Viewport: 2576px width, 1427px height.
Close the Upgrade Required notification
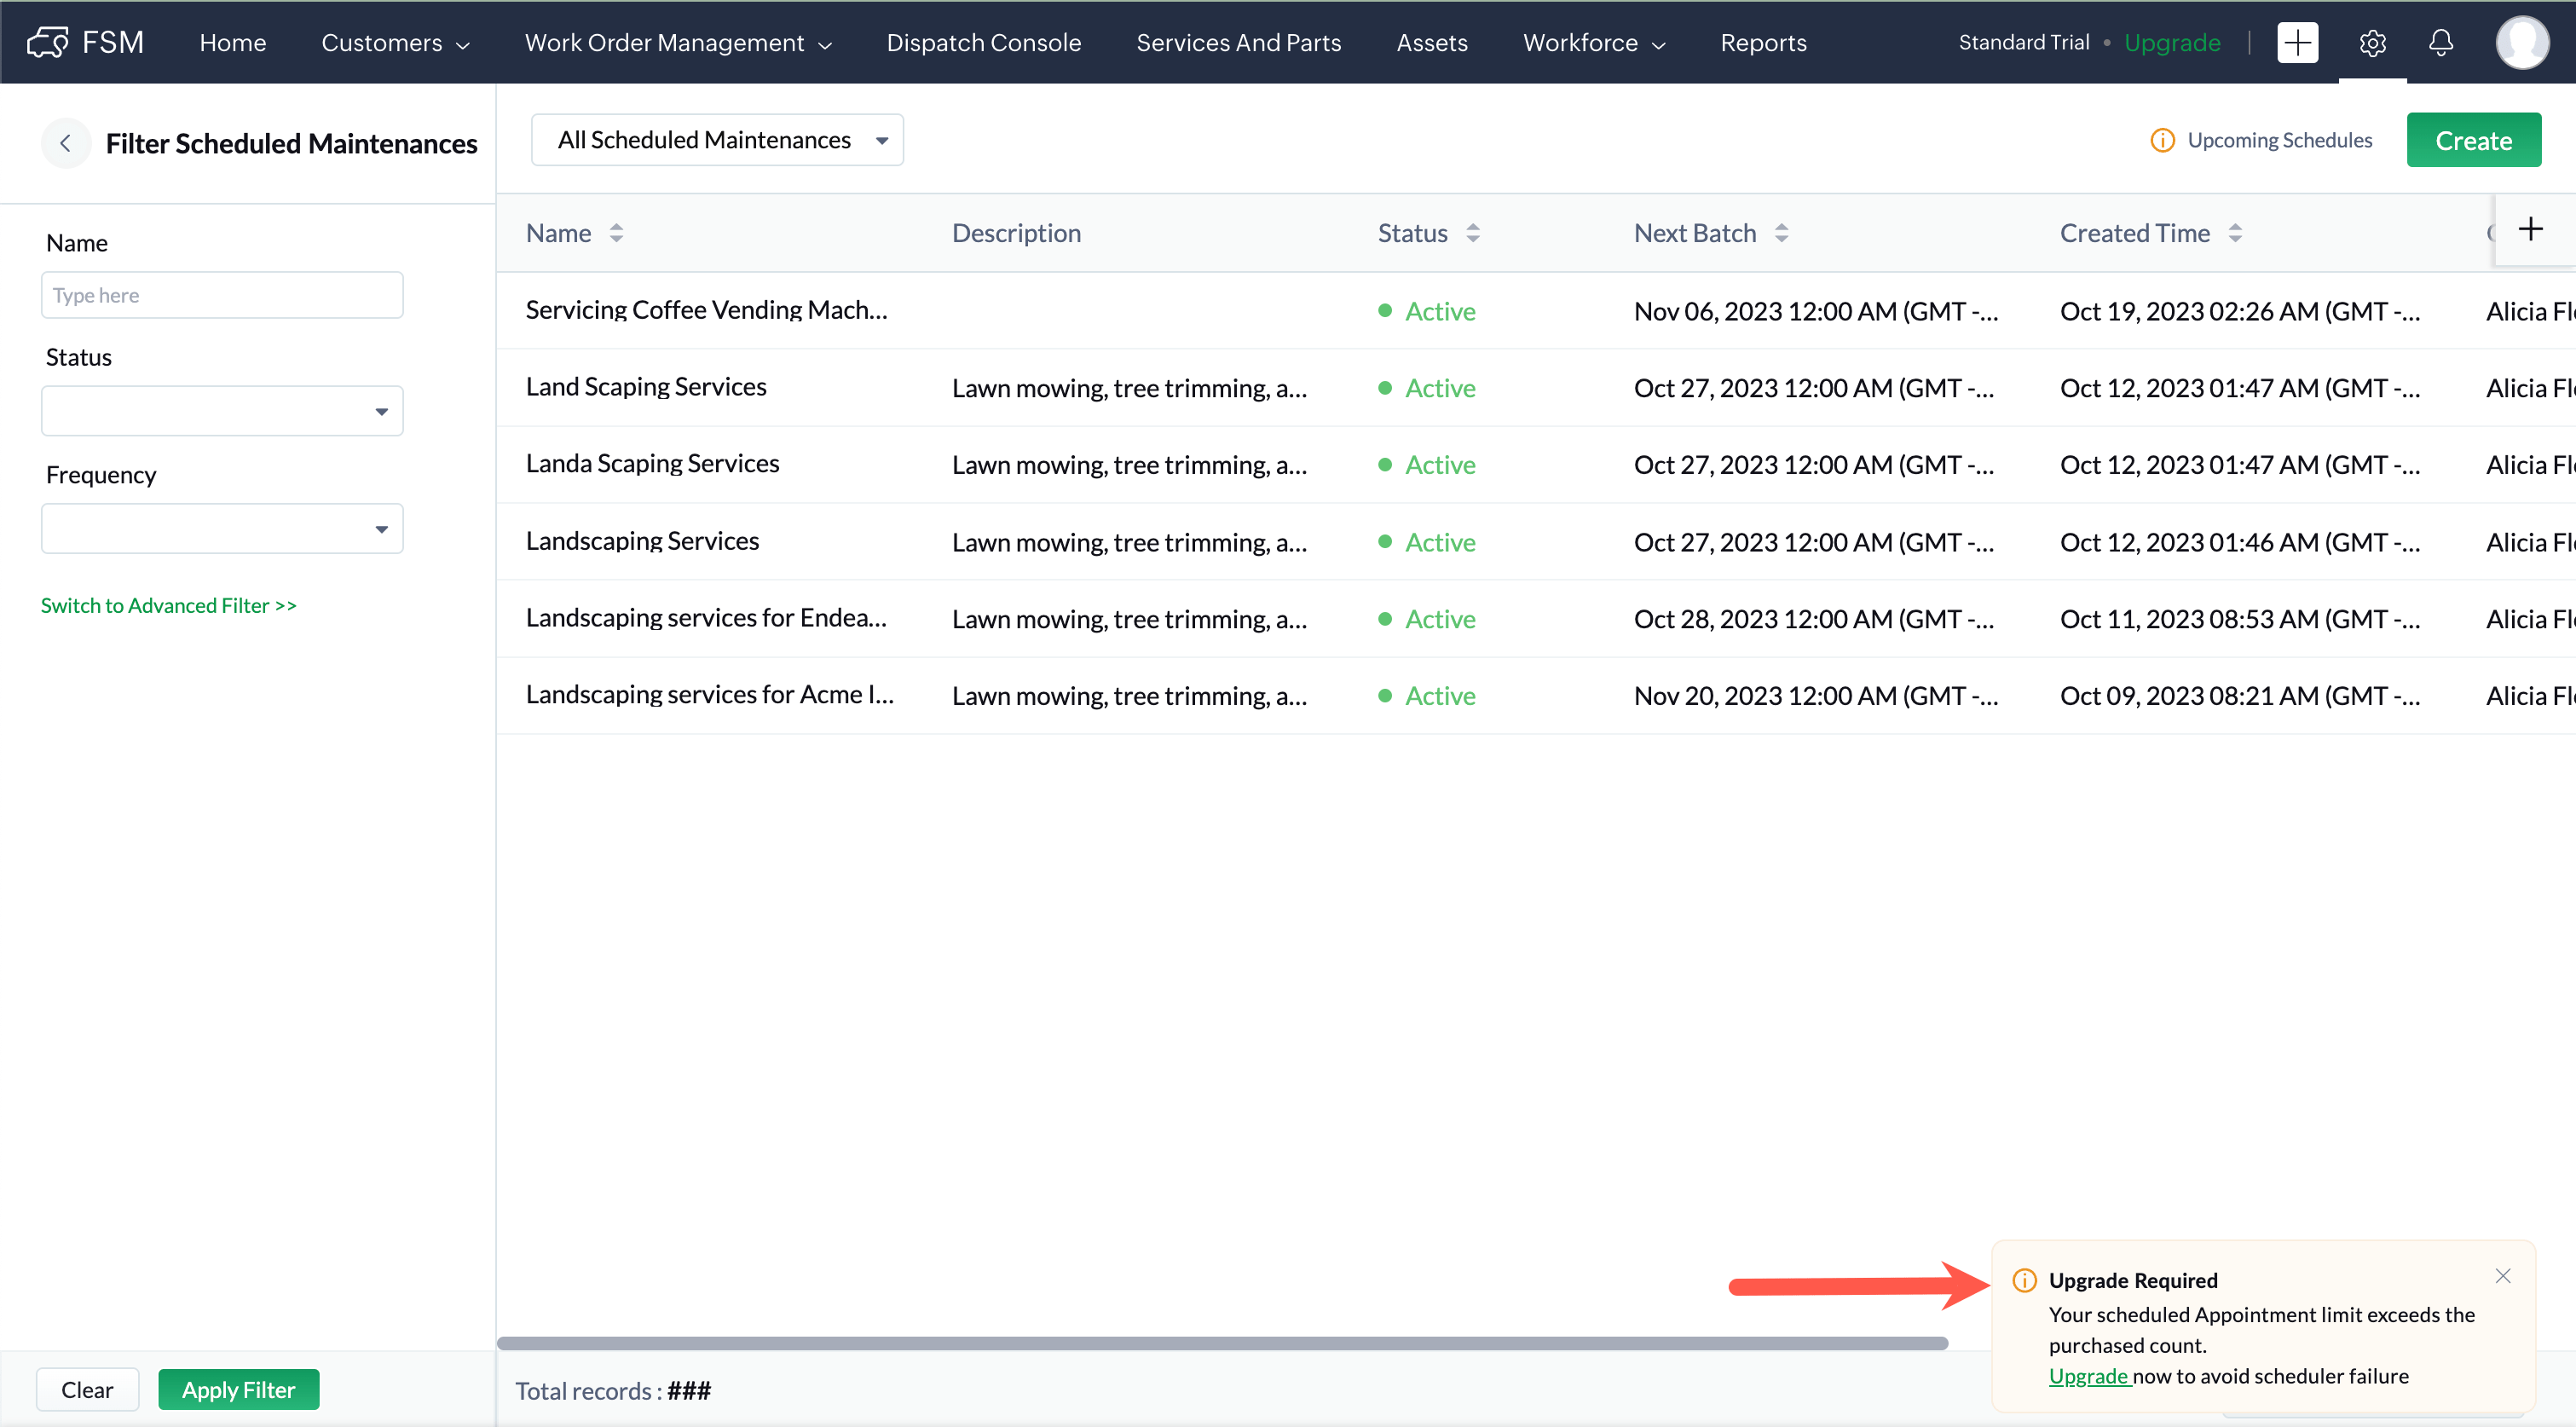click(x=2502, y=1276)
